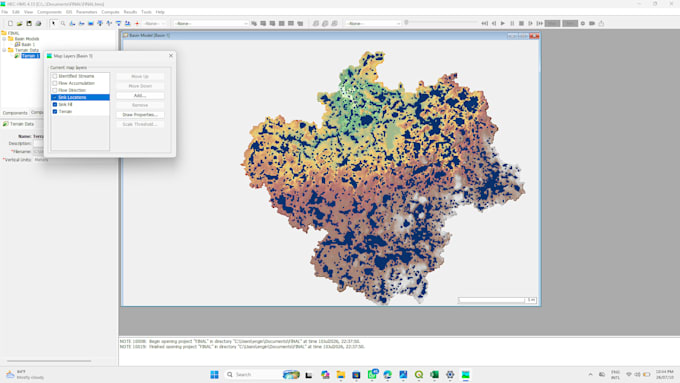Open project using the folder icon
680x383 pixels.
(20, 23)
